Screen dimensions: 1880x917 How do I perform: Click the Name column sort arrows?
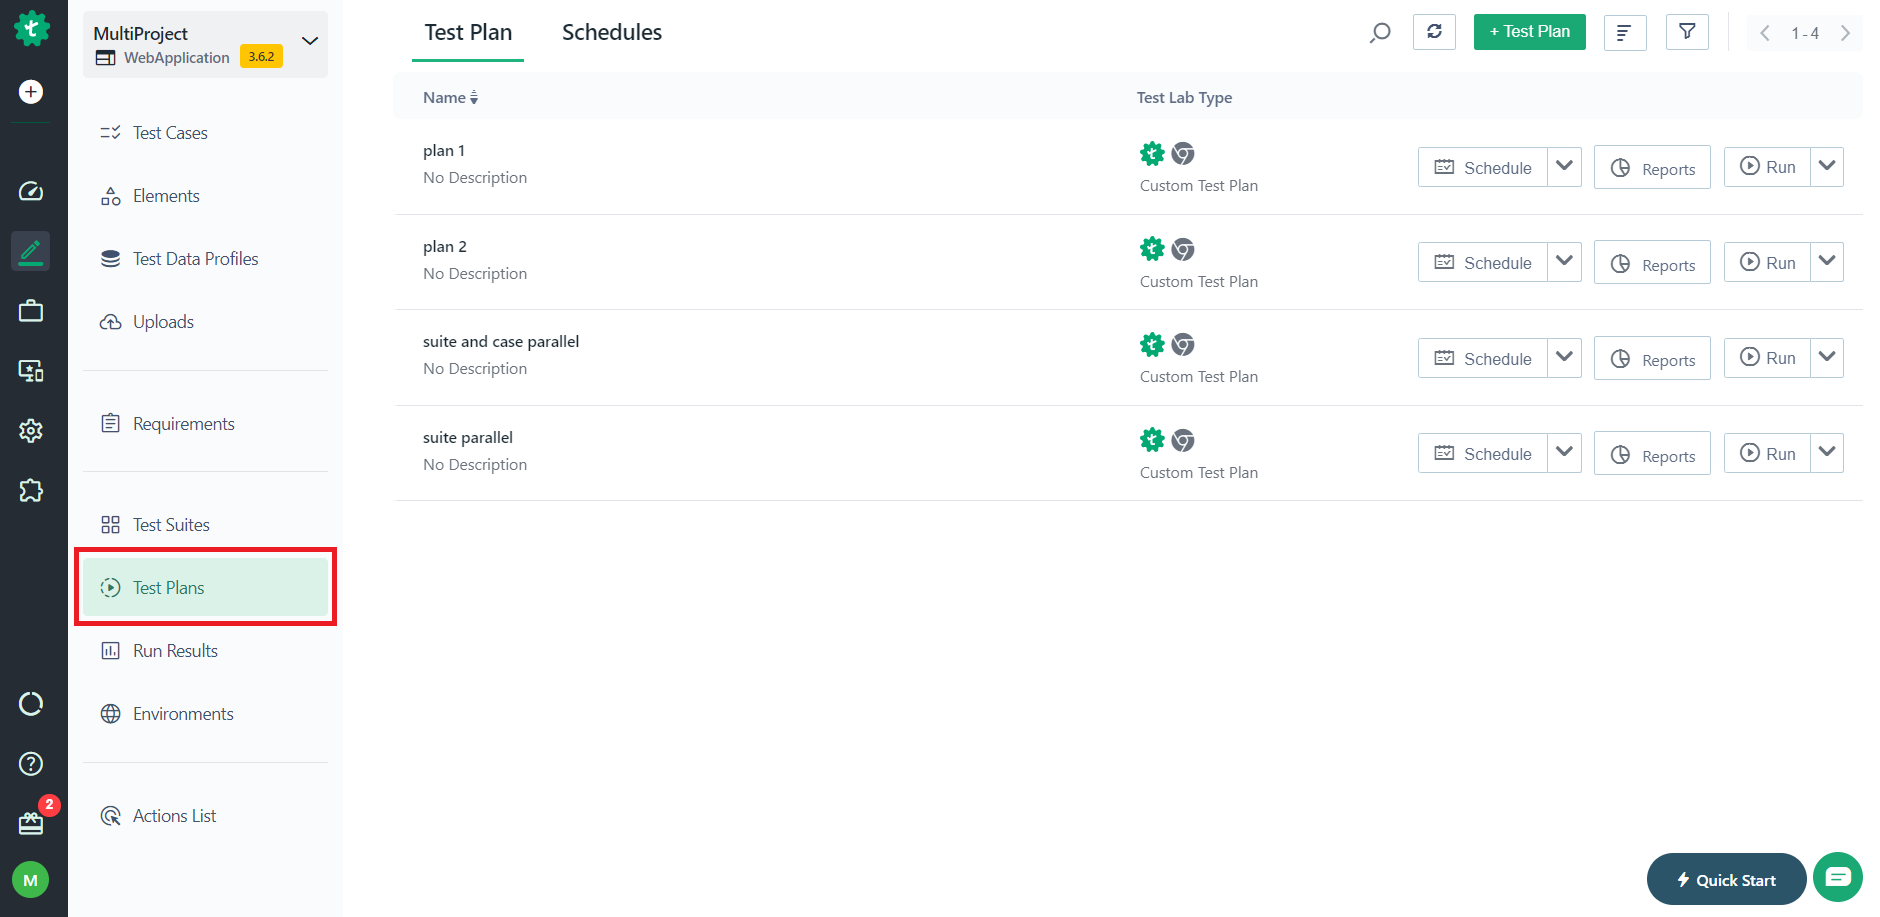474,98
